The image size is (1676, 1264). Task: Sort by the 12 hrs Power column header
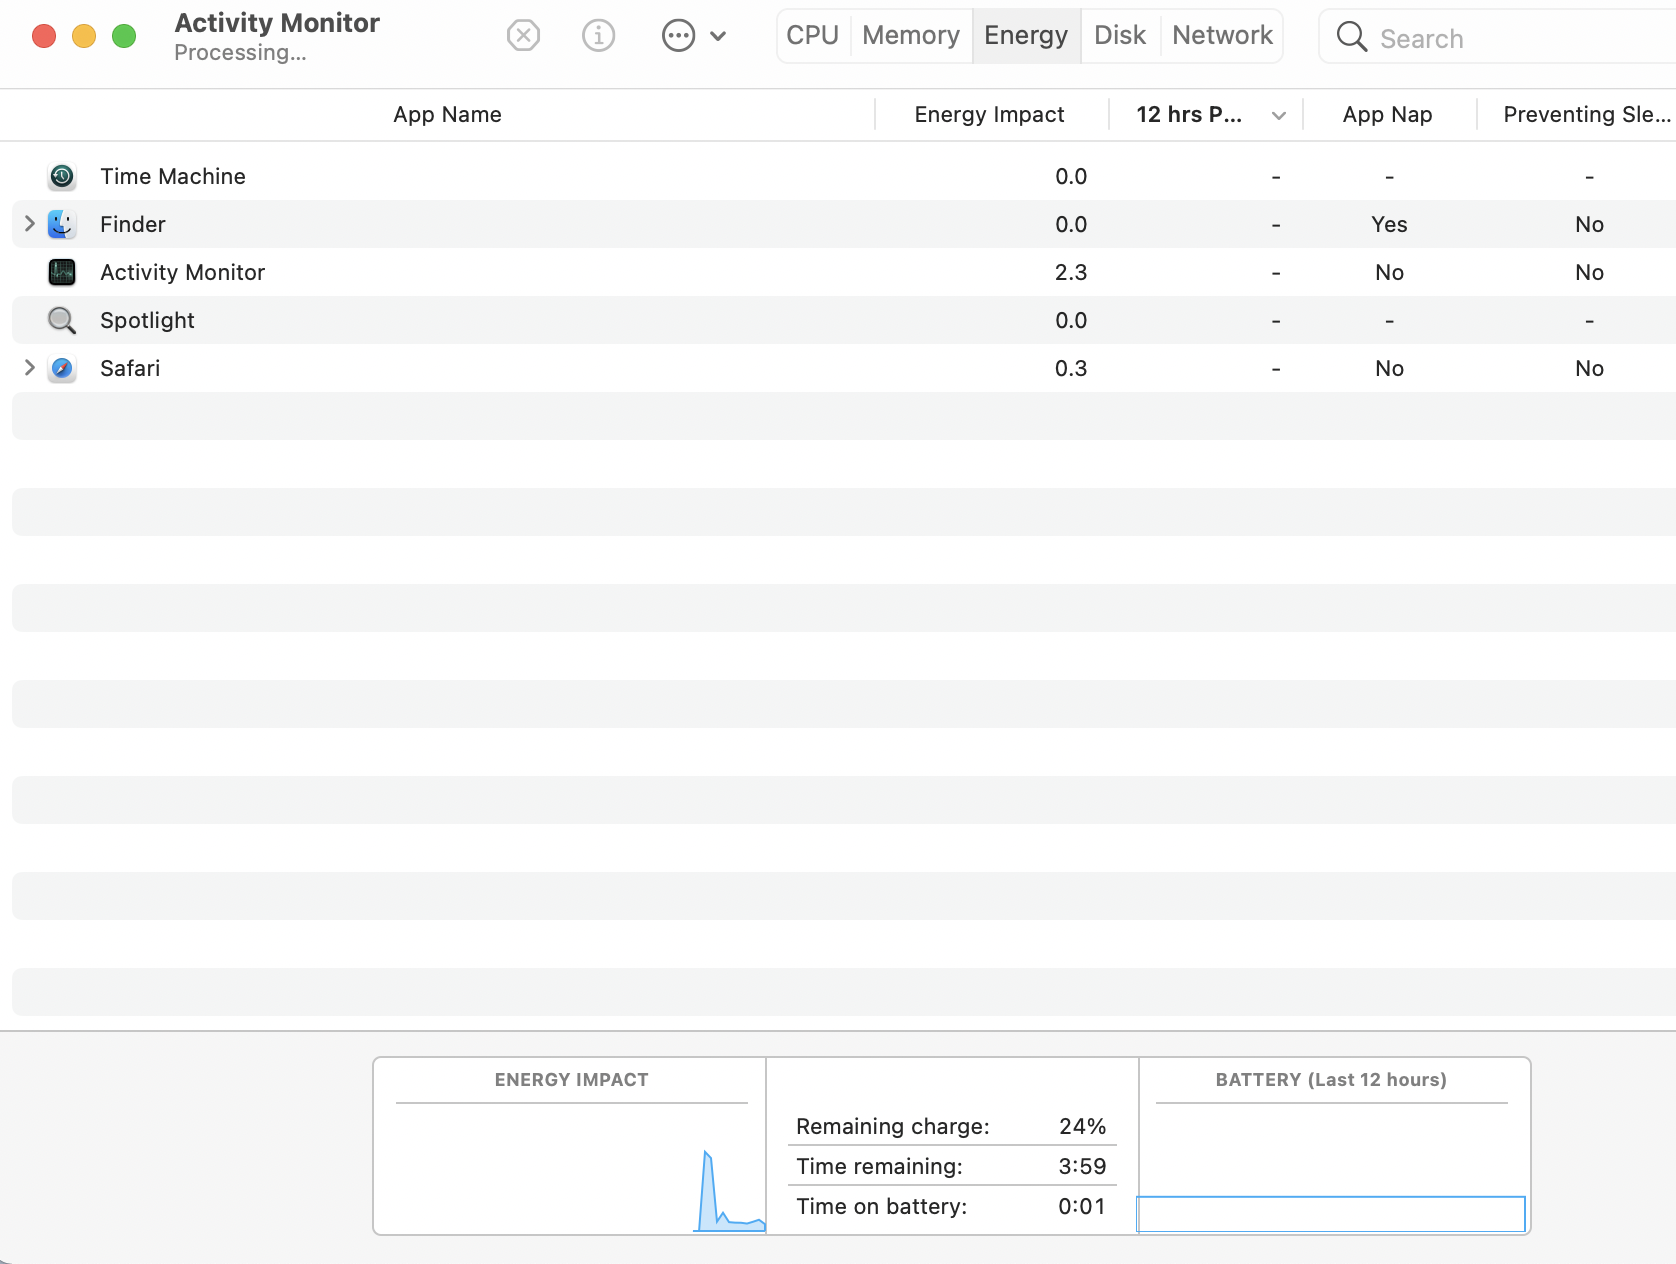[1189, 115]
